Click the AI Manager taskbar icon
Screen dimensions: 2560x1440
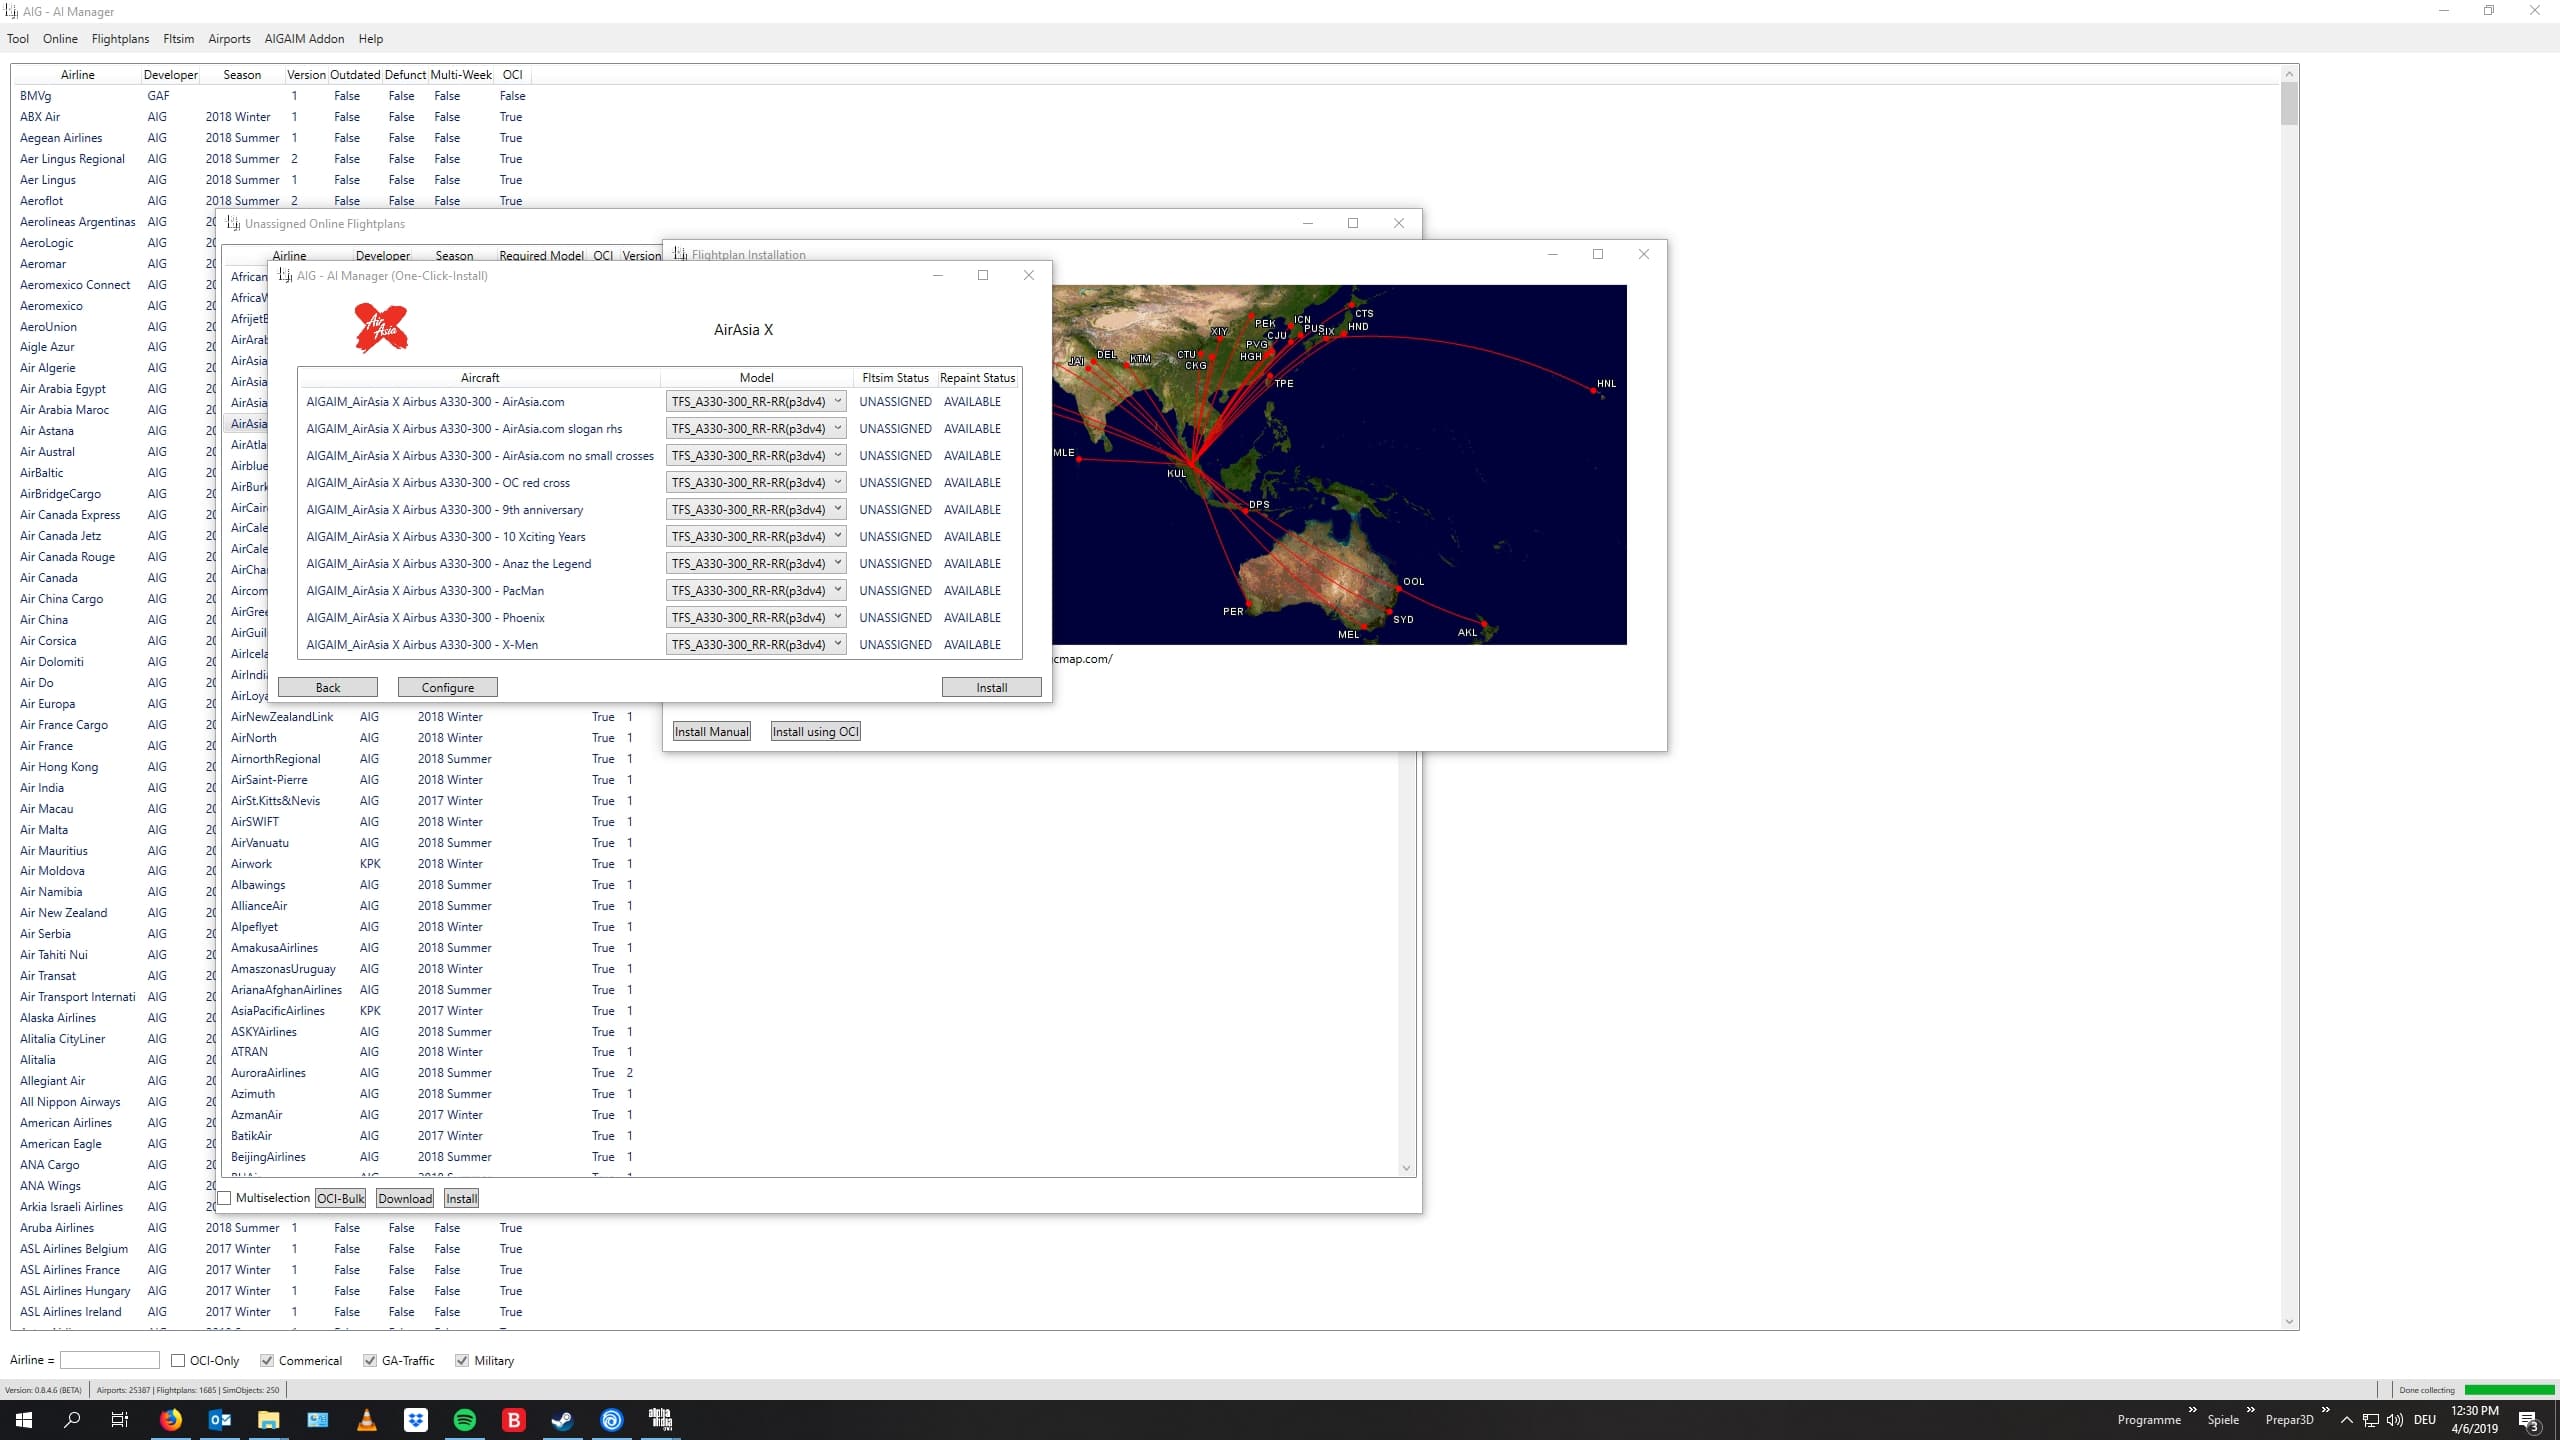[x=660, y=1420]
